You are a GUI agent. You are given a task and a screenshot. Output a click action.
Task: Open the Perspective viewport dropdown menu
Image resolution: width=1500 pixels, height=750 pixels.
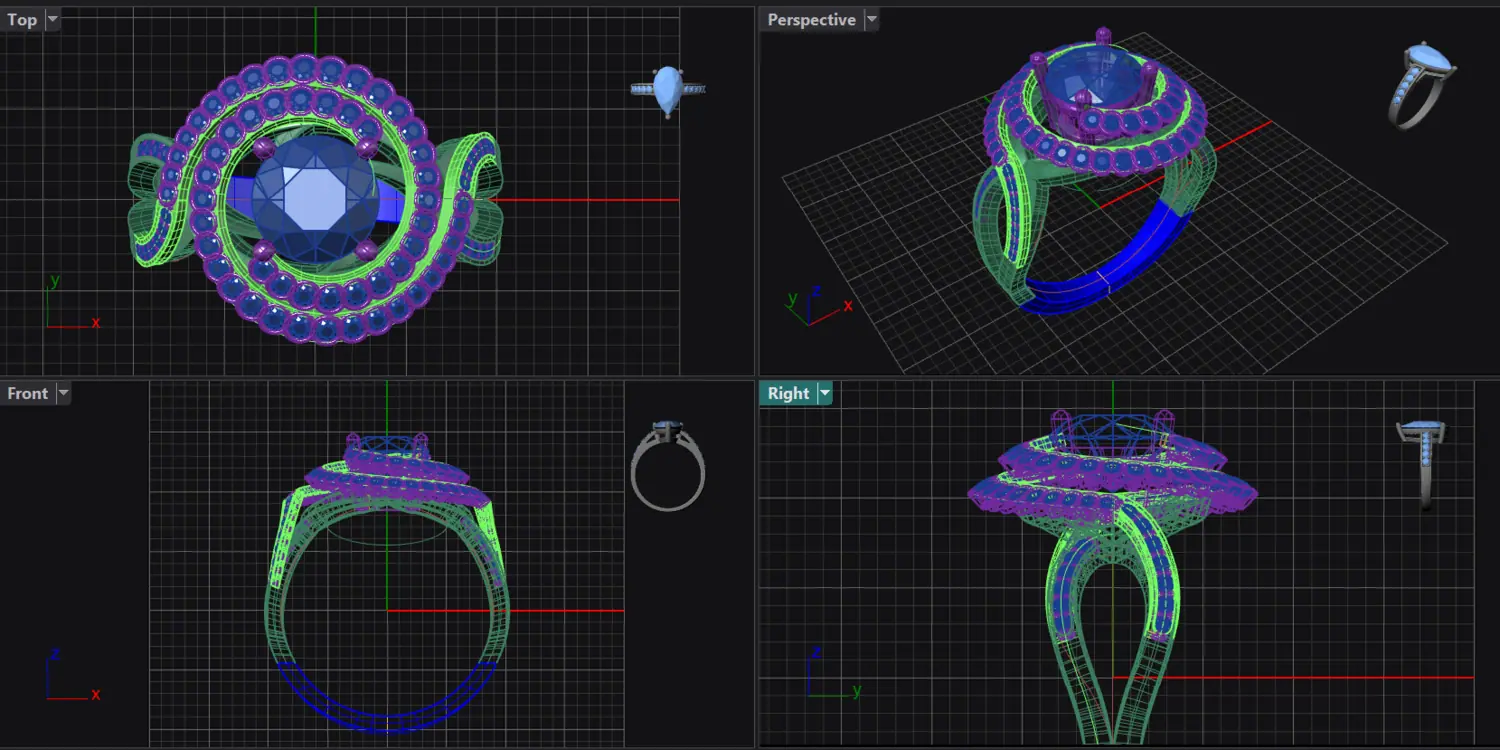coord(871,19)
